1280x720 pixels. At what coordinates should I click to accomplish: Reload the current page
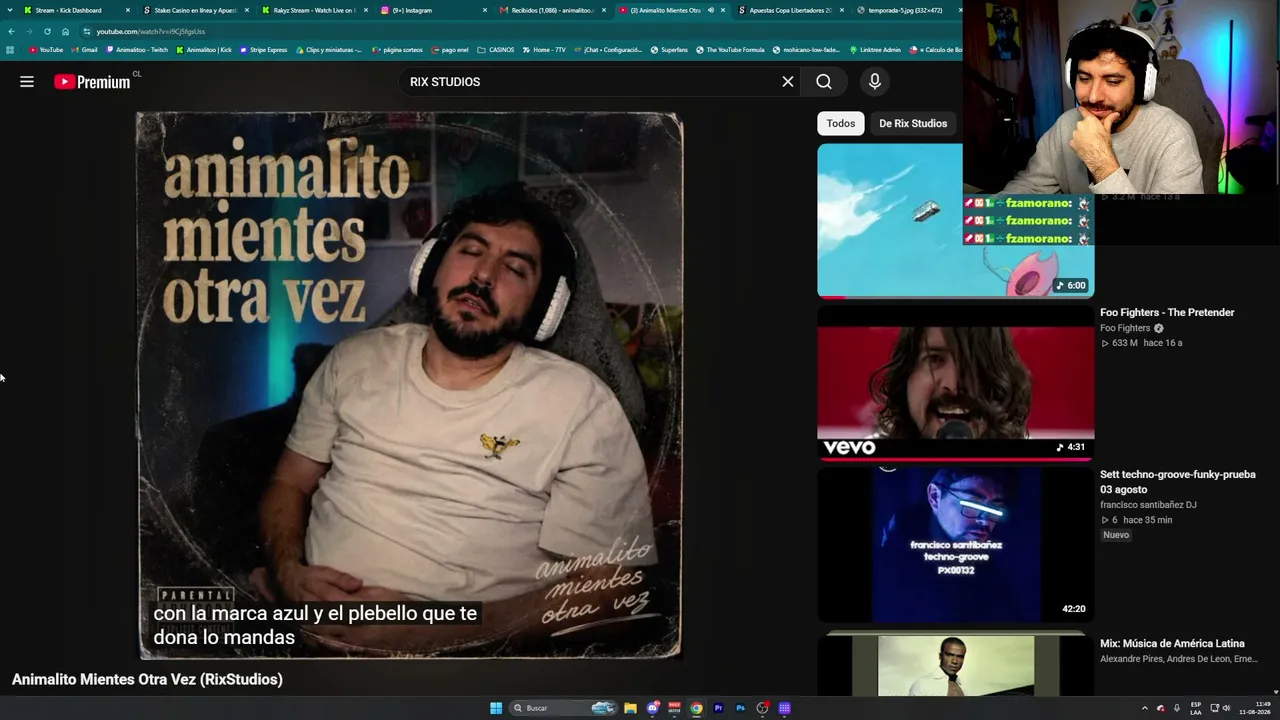coord(47,32)
